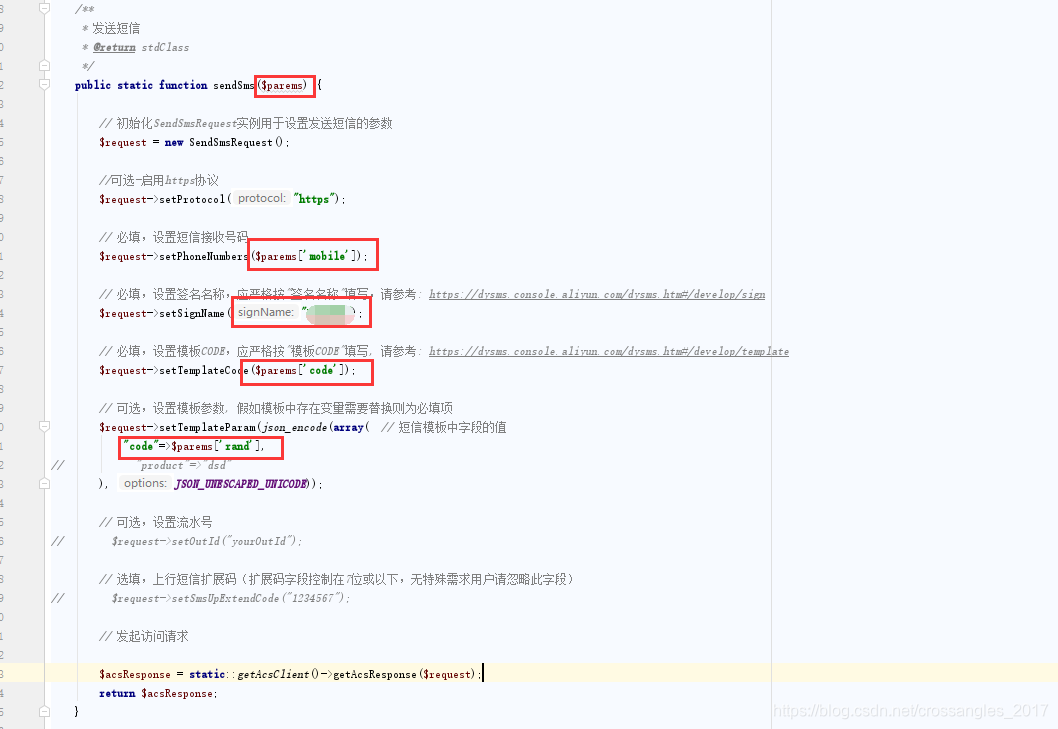The height and width of the screenshot is (729, 1058).
Task: Click the fold end marker at the function's closing brace
Action: (x=45, y=711)
